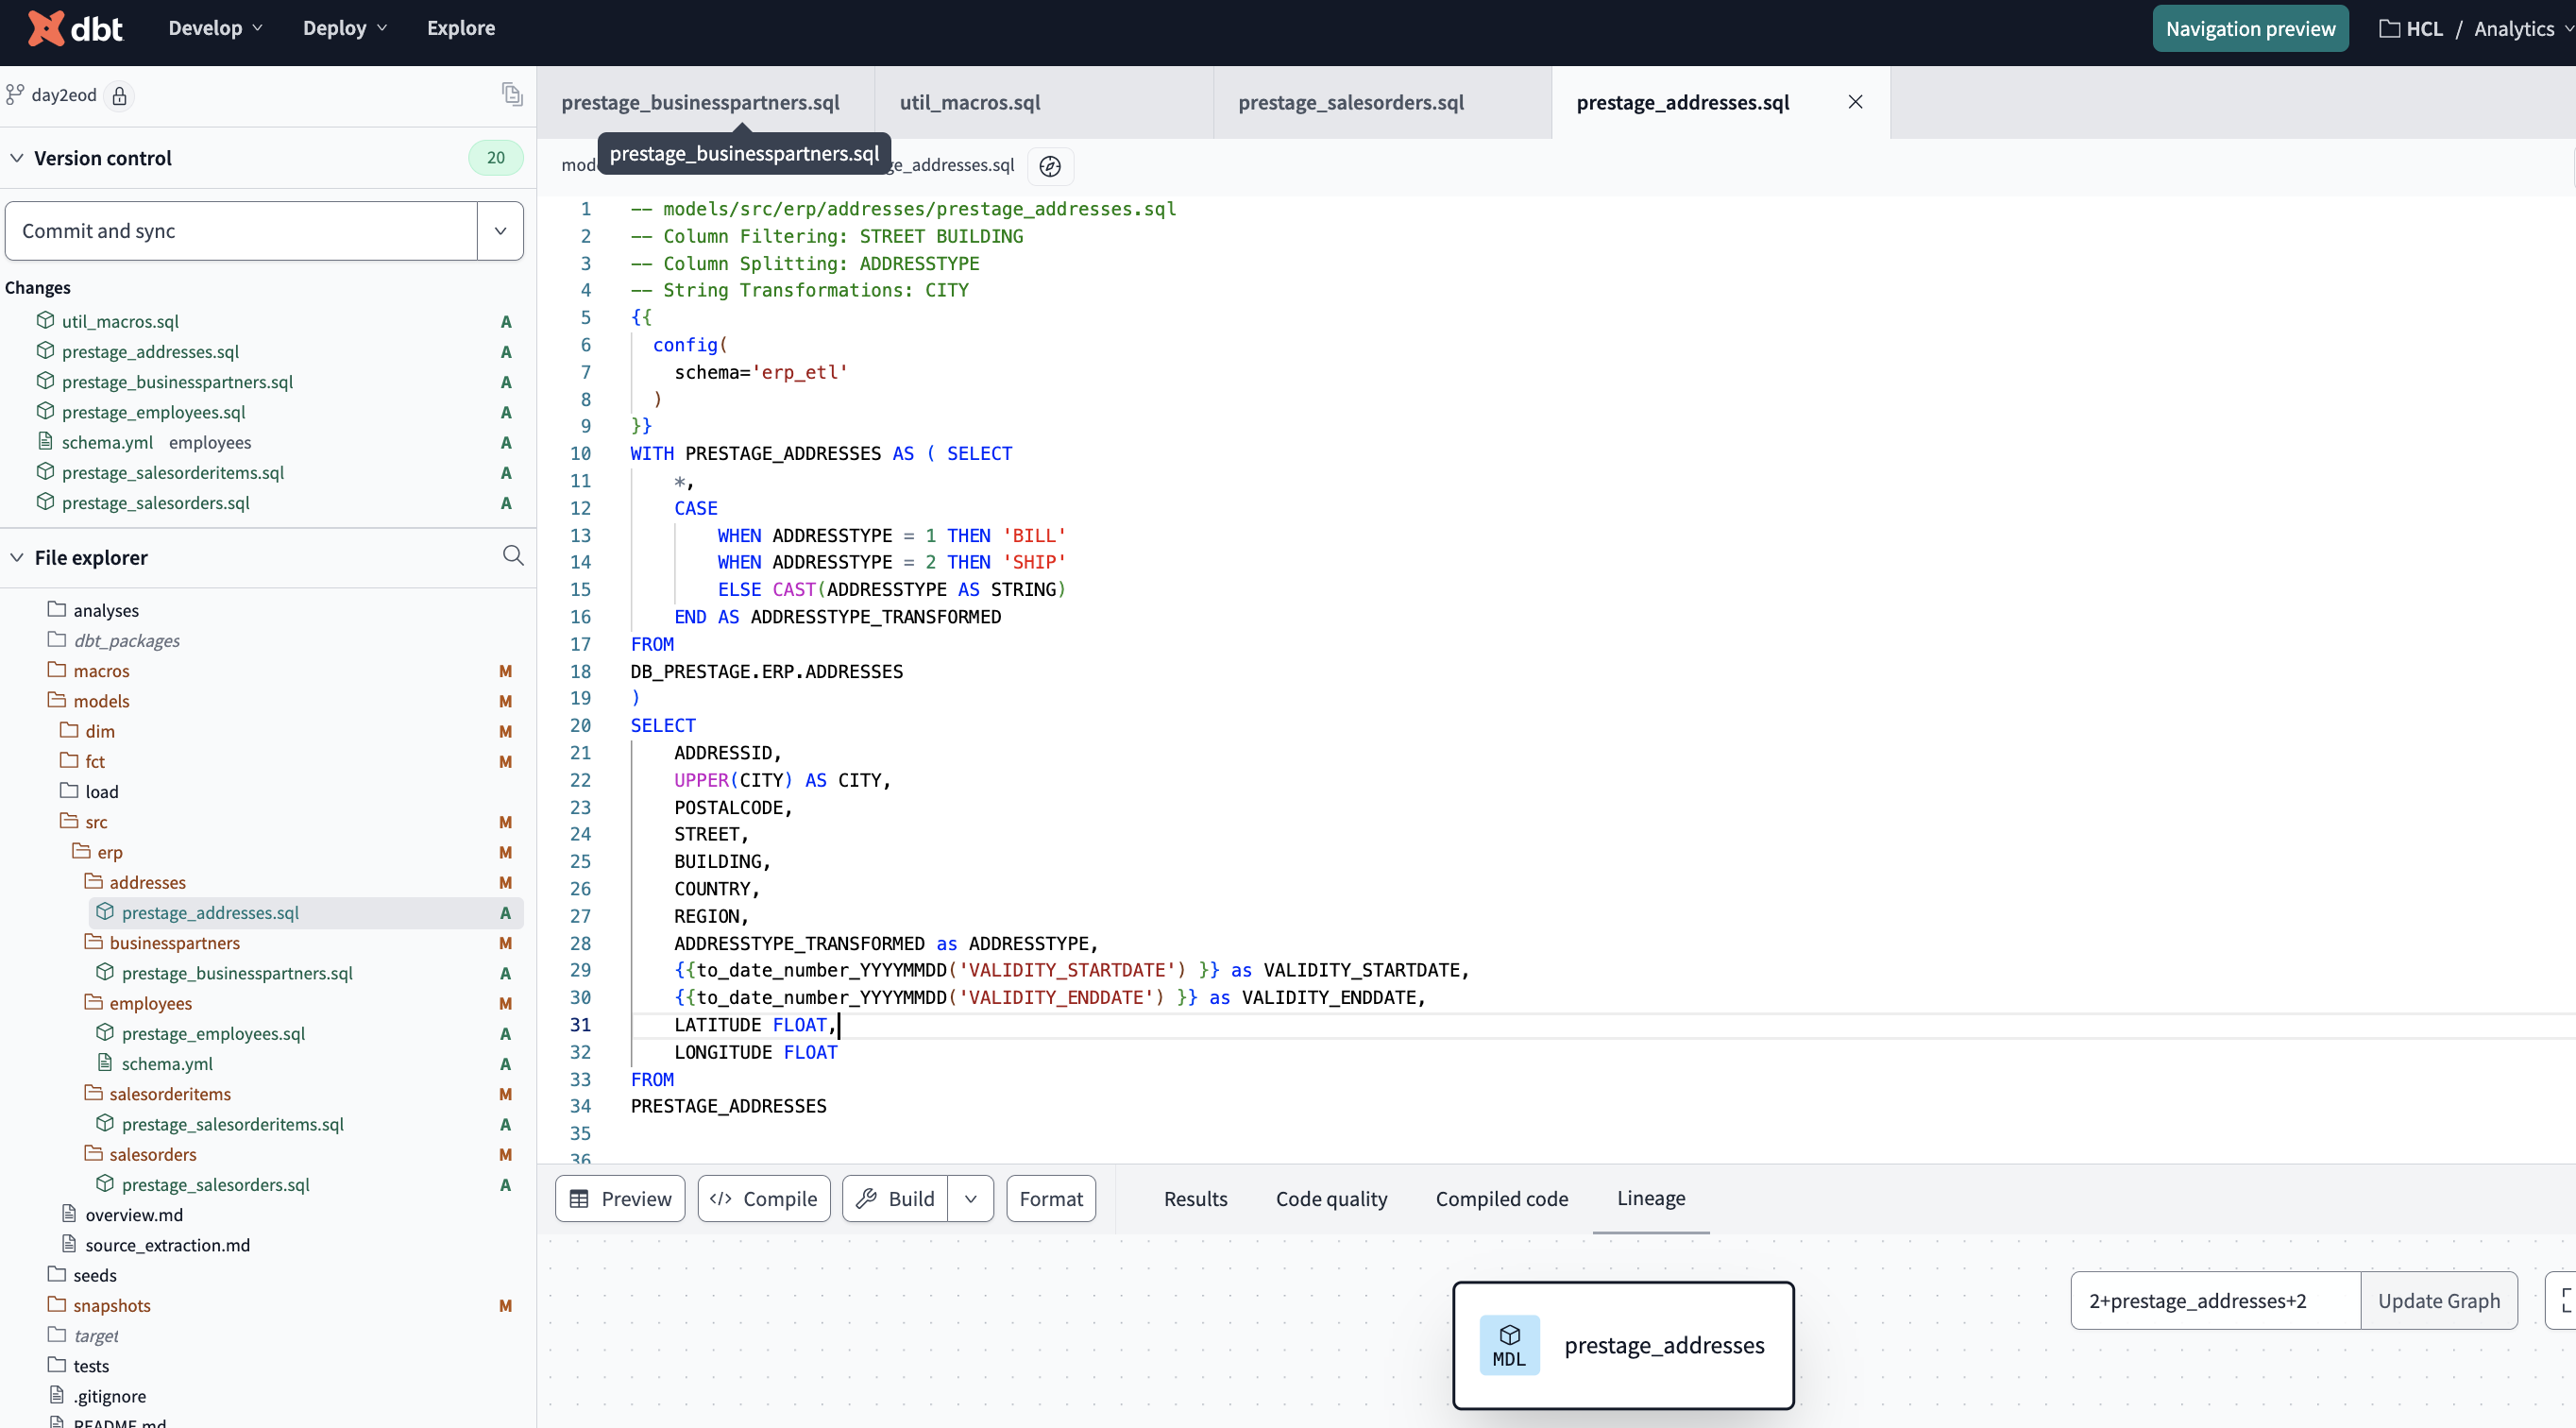Click the wrench icon on Build button
The height and width of the screenshot is (1428, 2576).
(866, 1198)
